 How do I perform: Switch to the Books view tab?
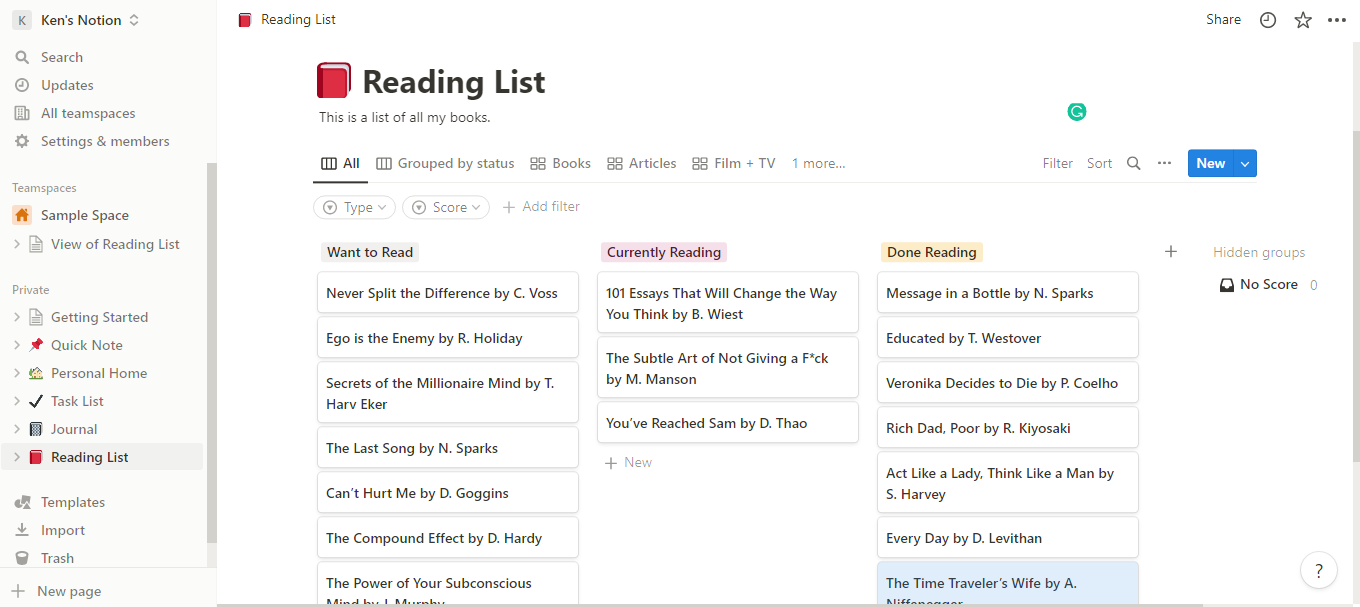tap(560, 163)
